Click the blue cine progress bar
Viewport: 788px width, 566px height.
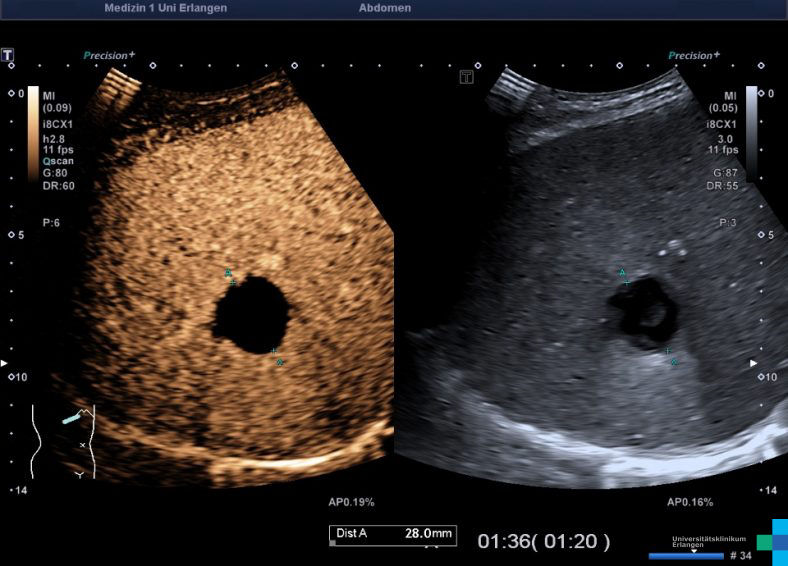click(x=686, y=556)
